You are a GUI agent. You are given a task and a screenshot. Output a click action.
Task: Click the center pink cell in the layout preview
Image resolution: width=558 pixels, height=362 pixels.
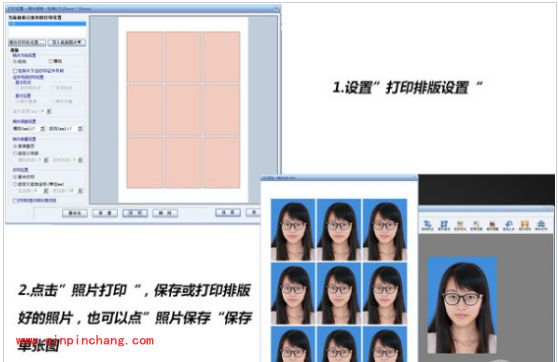183,110
